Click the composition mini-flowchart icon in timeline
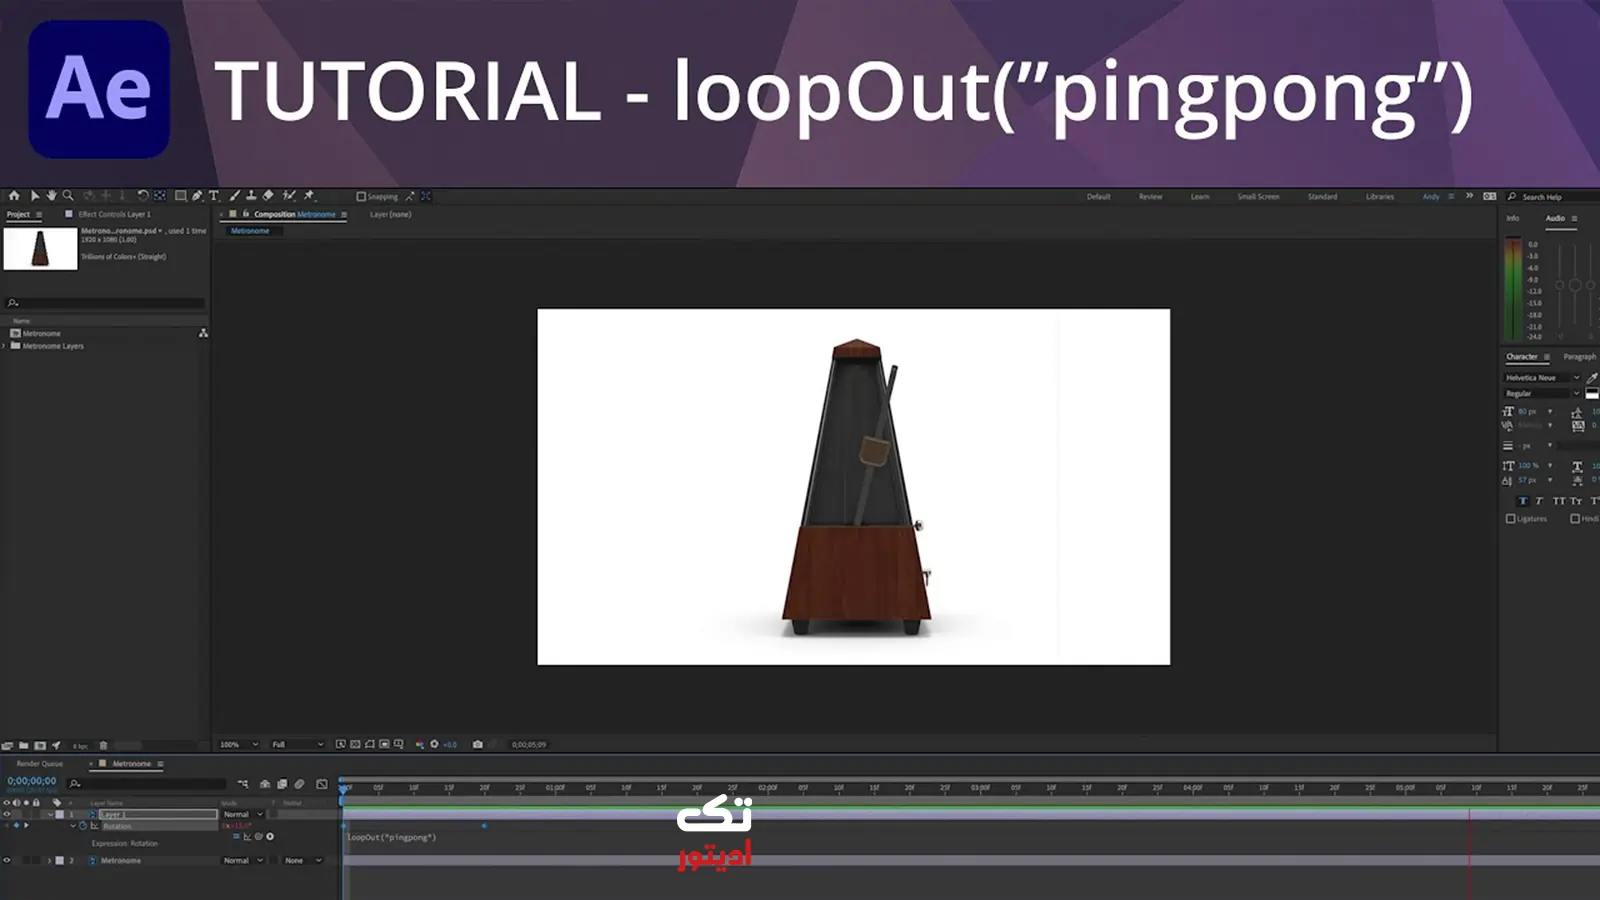1600x900 pixels. (x=242, y=784)
